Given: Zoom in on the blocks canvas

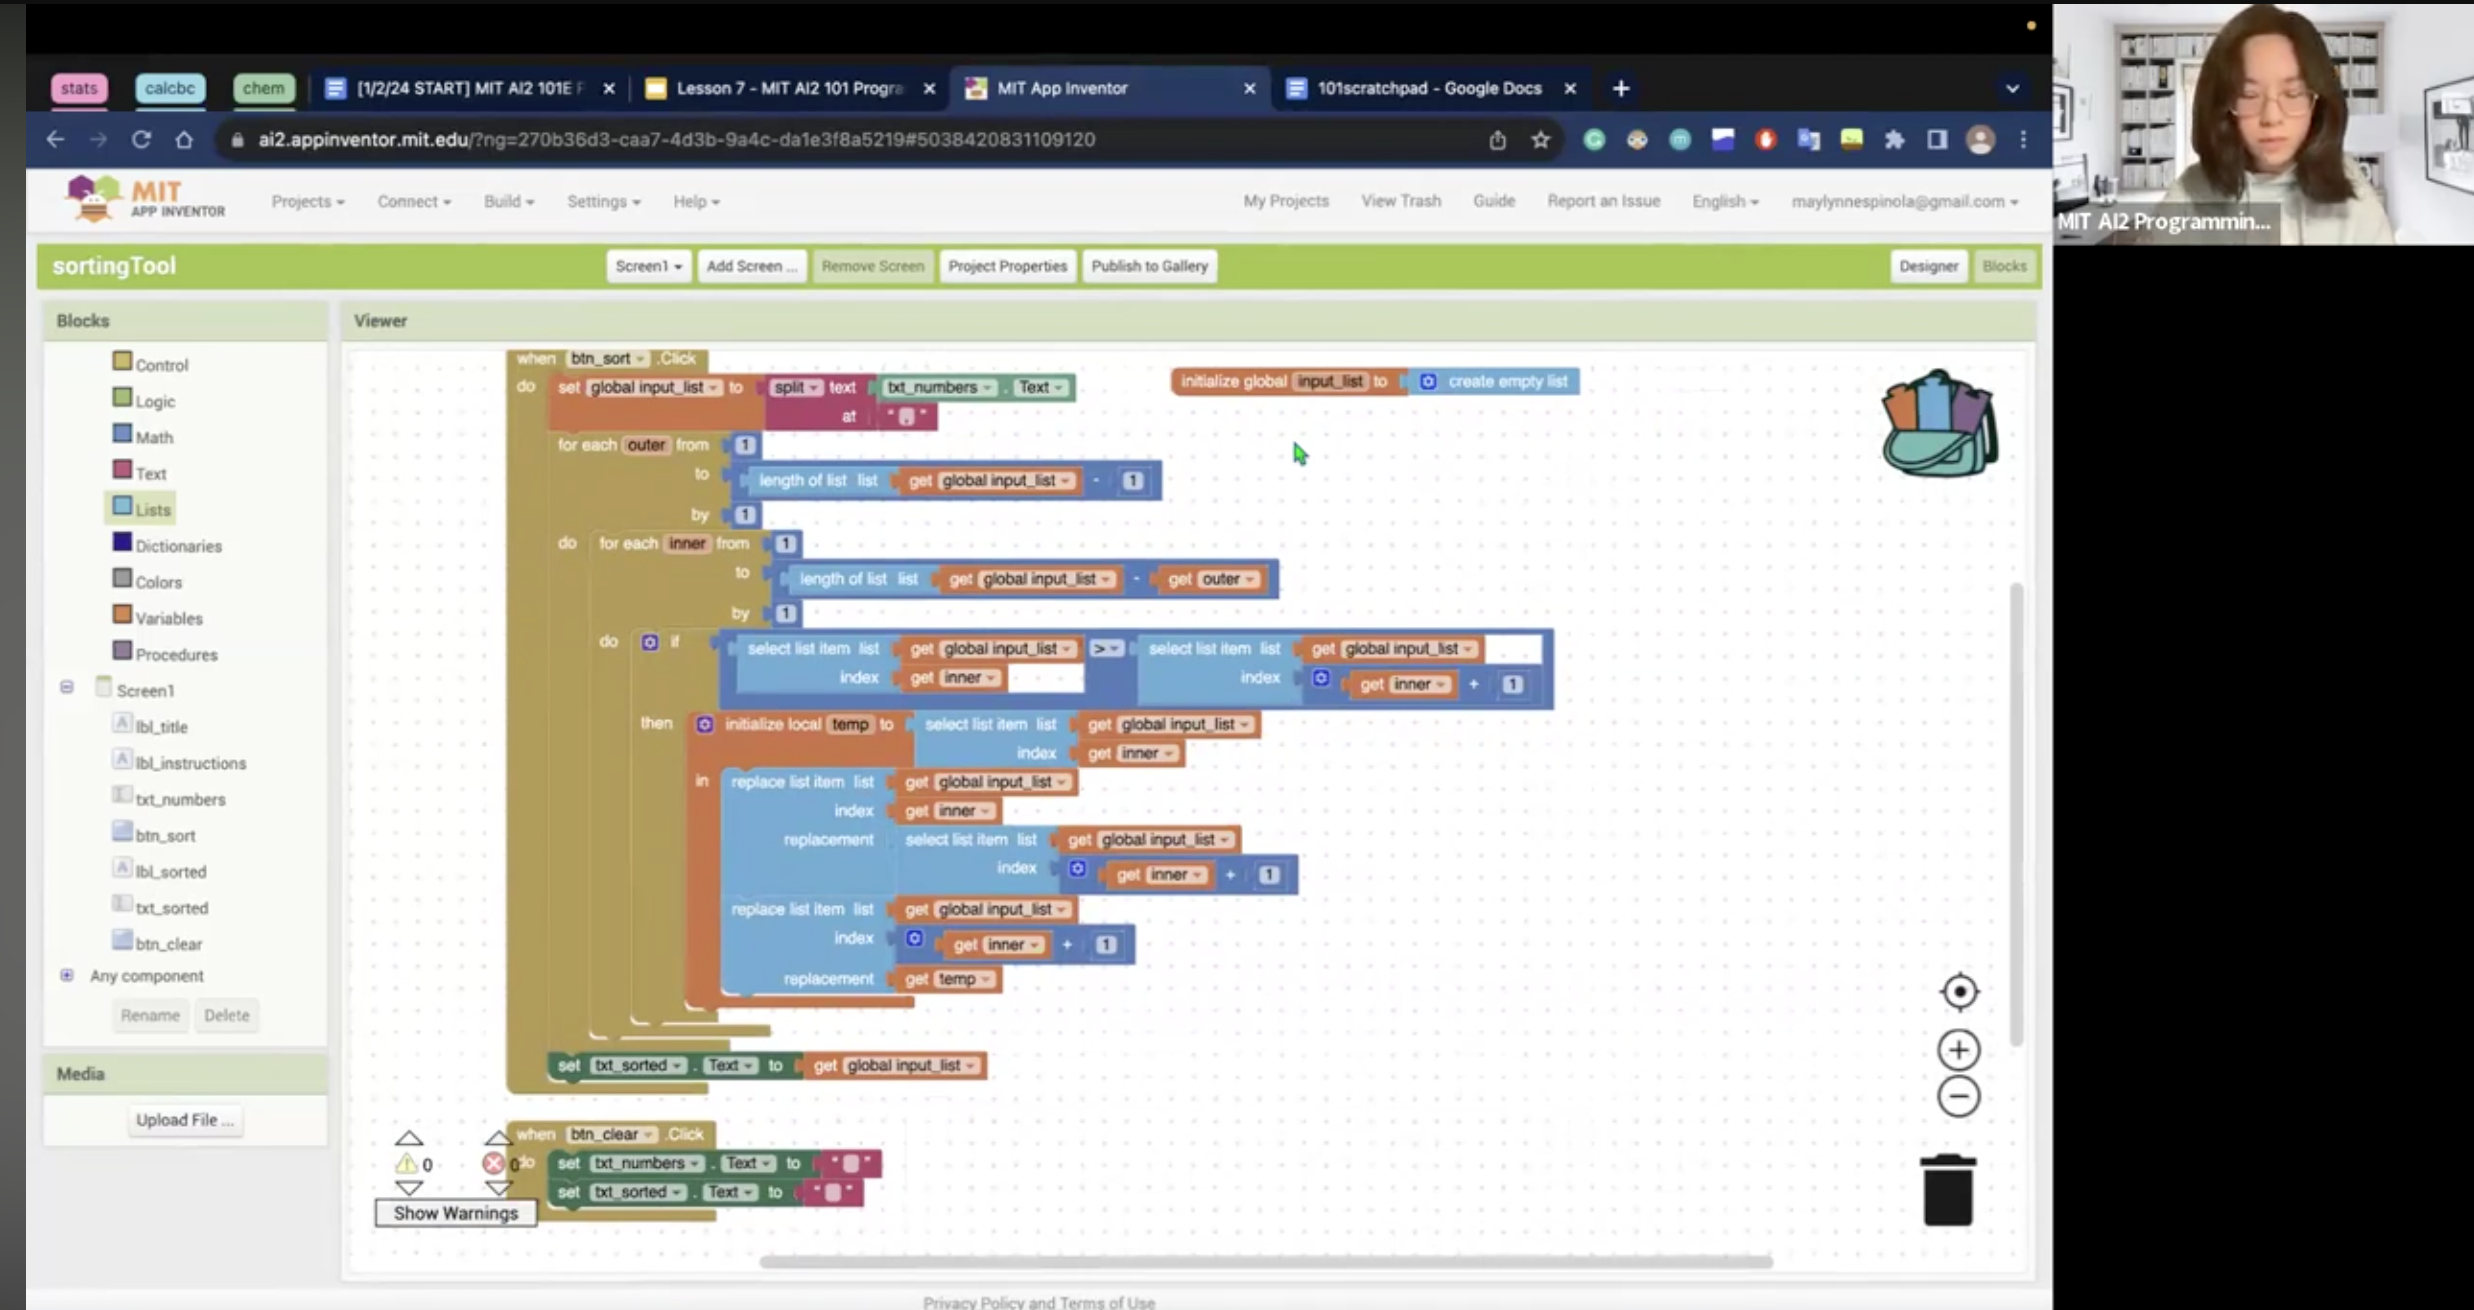Looking at the screenshot, I should pyautogui.click(x=1957, y=1048).
